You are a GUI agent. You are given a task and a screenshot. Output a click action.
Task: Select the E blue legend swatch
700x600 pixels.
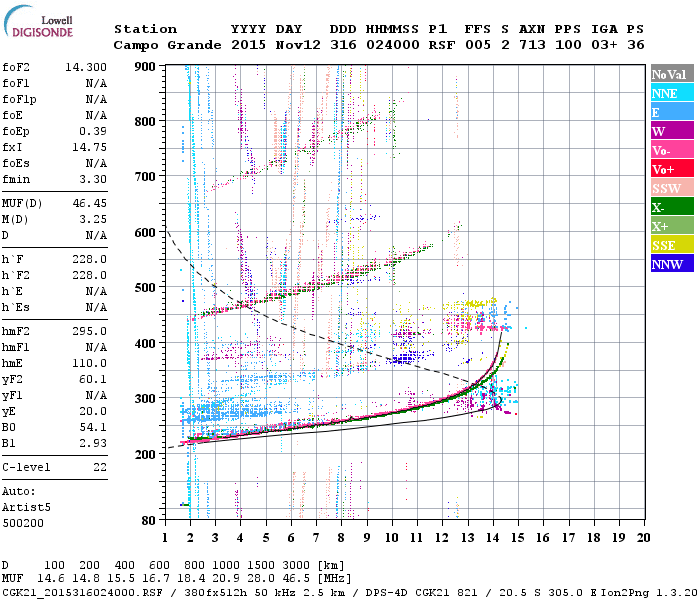[672, 112]
